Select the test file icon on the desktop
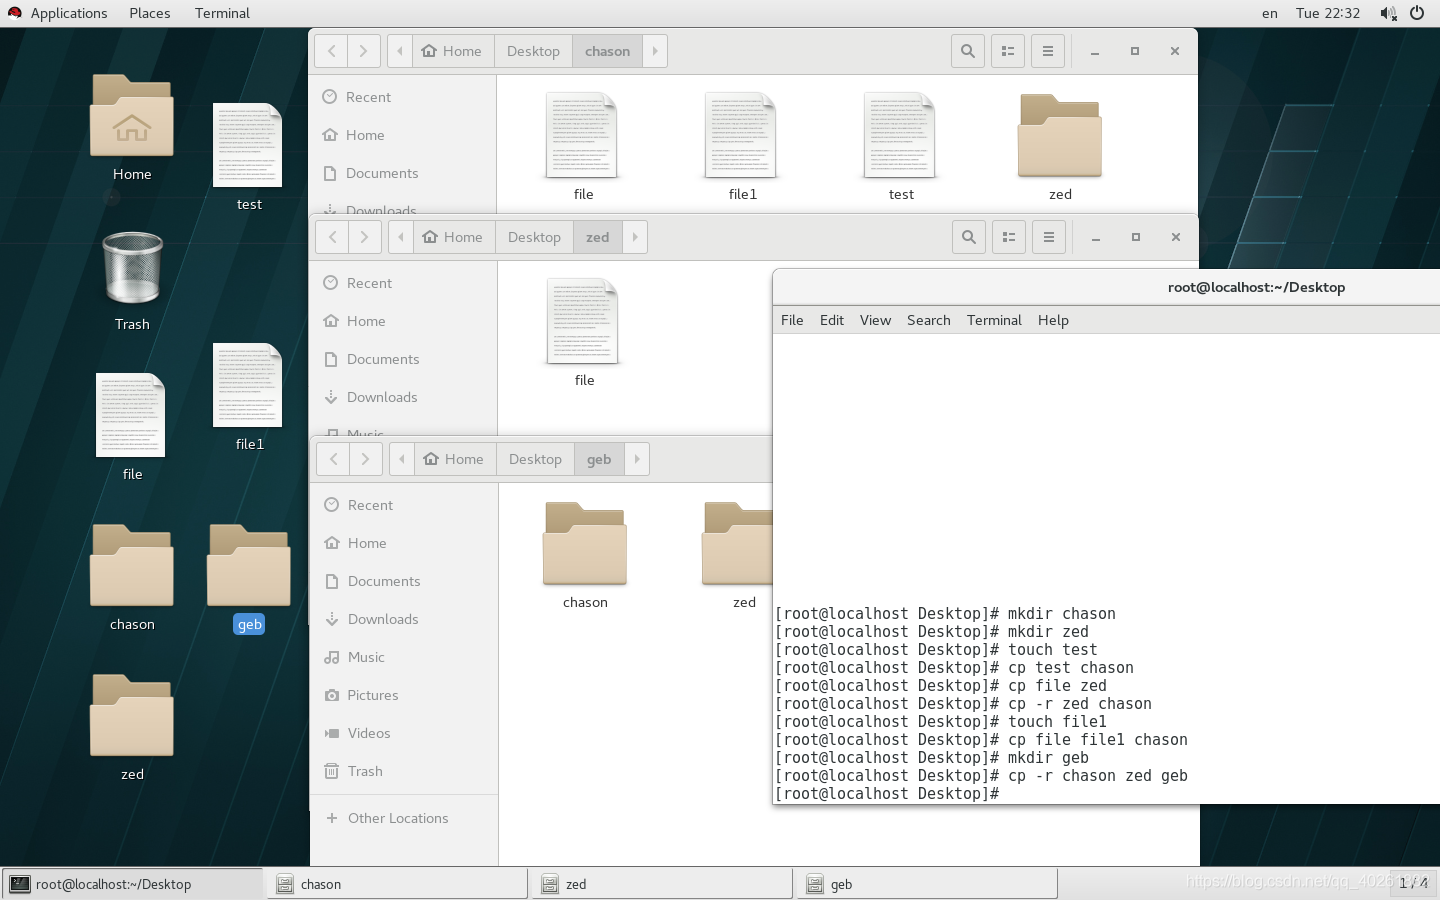This screenshot has width=1440, height=900. point(248,146)
